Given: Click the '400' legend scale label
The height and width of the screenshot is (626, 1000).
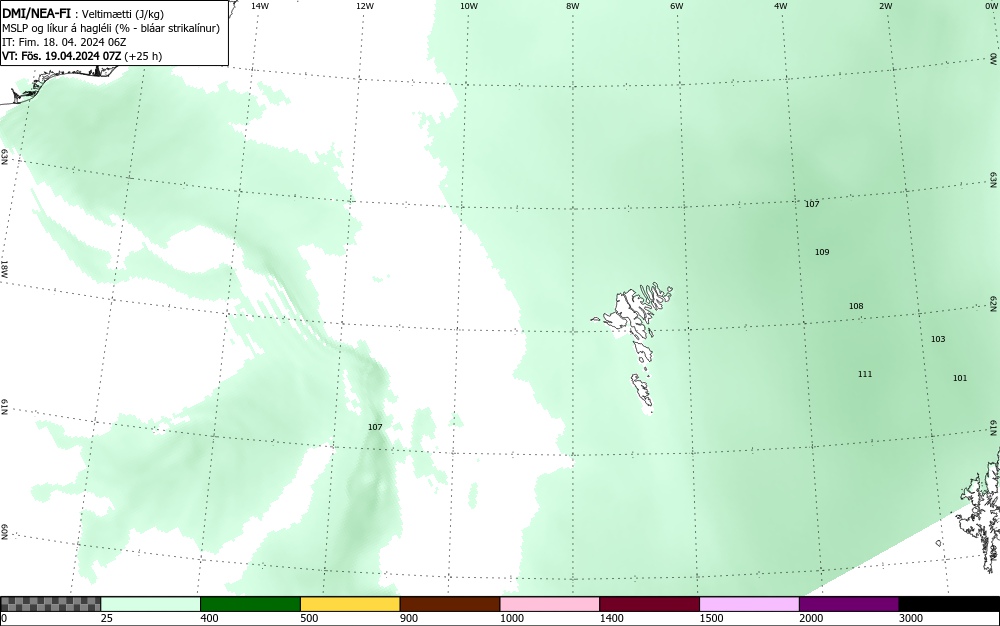Looking at the screenshot, I should (209, 618).
